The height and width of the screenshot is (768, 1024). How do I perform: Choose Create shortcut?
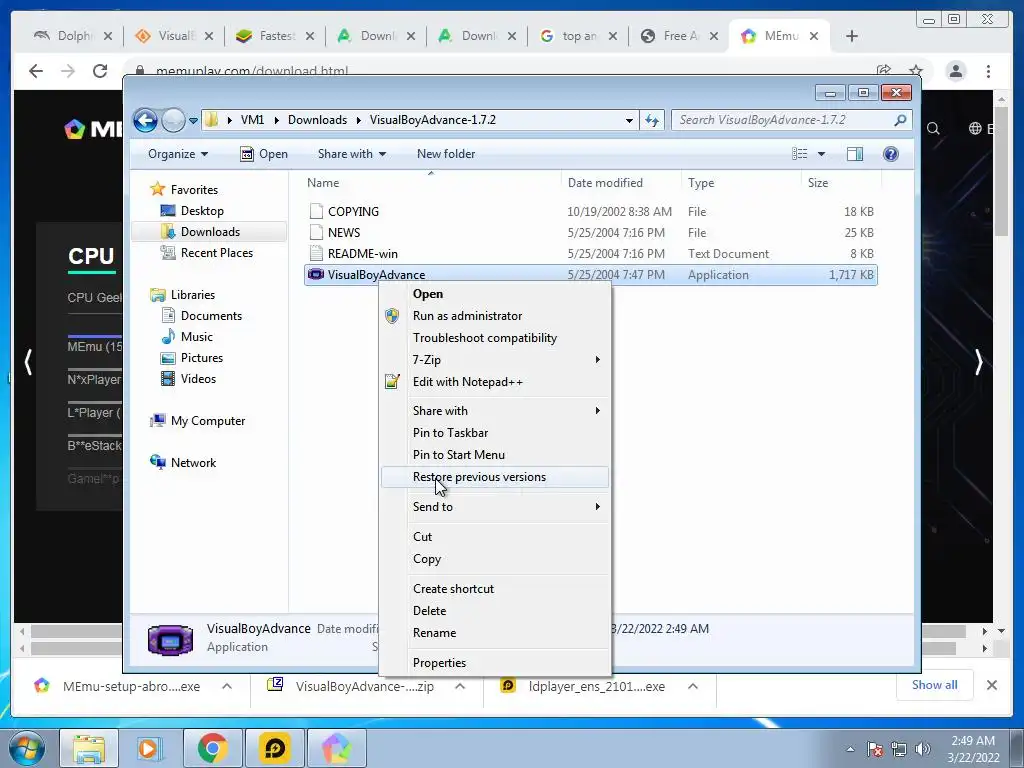pos(495,589)
